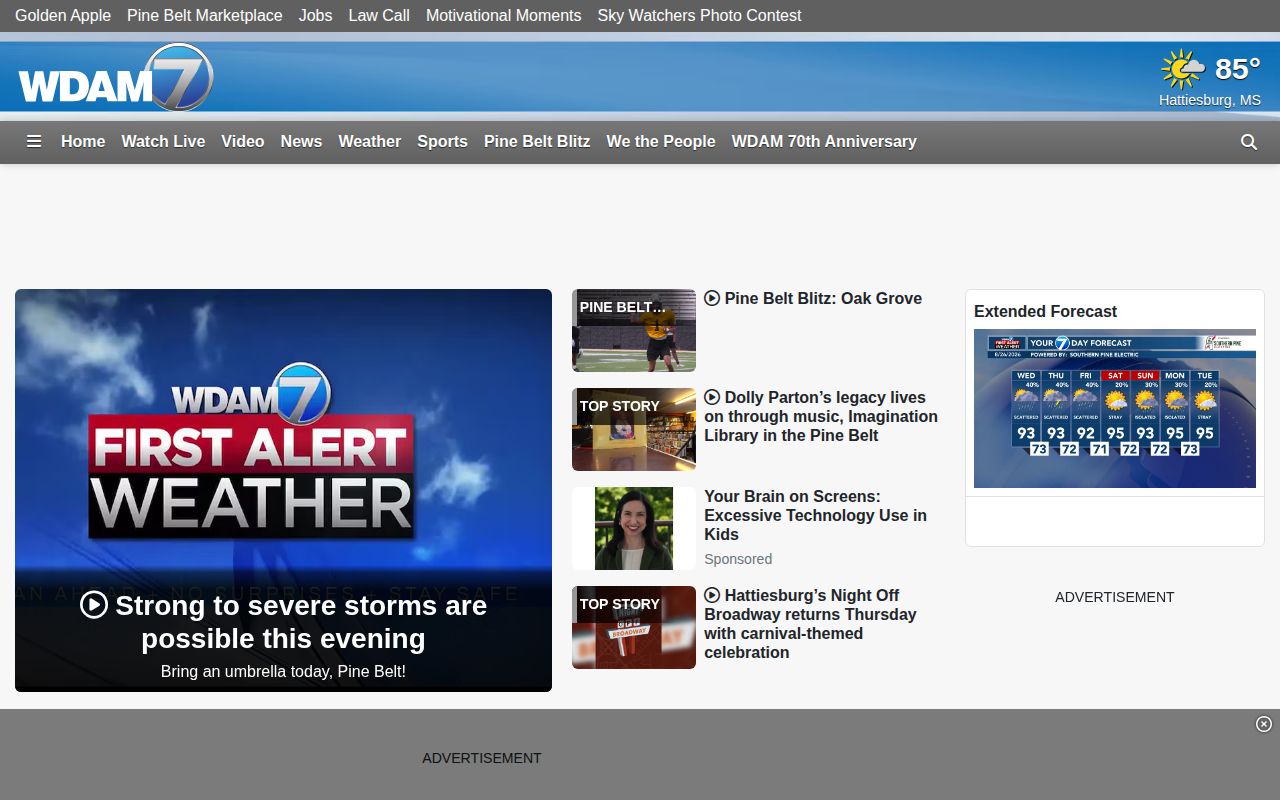Open the News menu item
The image size is (1280, 800).
[301, 142]
